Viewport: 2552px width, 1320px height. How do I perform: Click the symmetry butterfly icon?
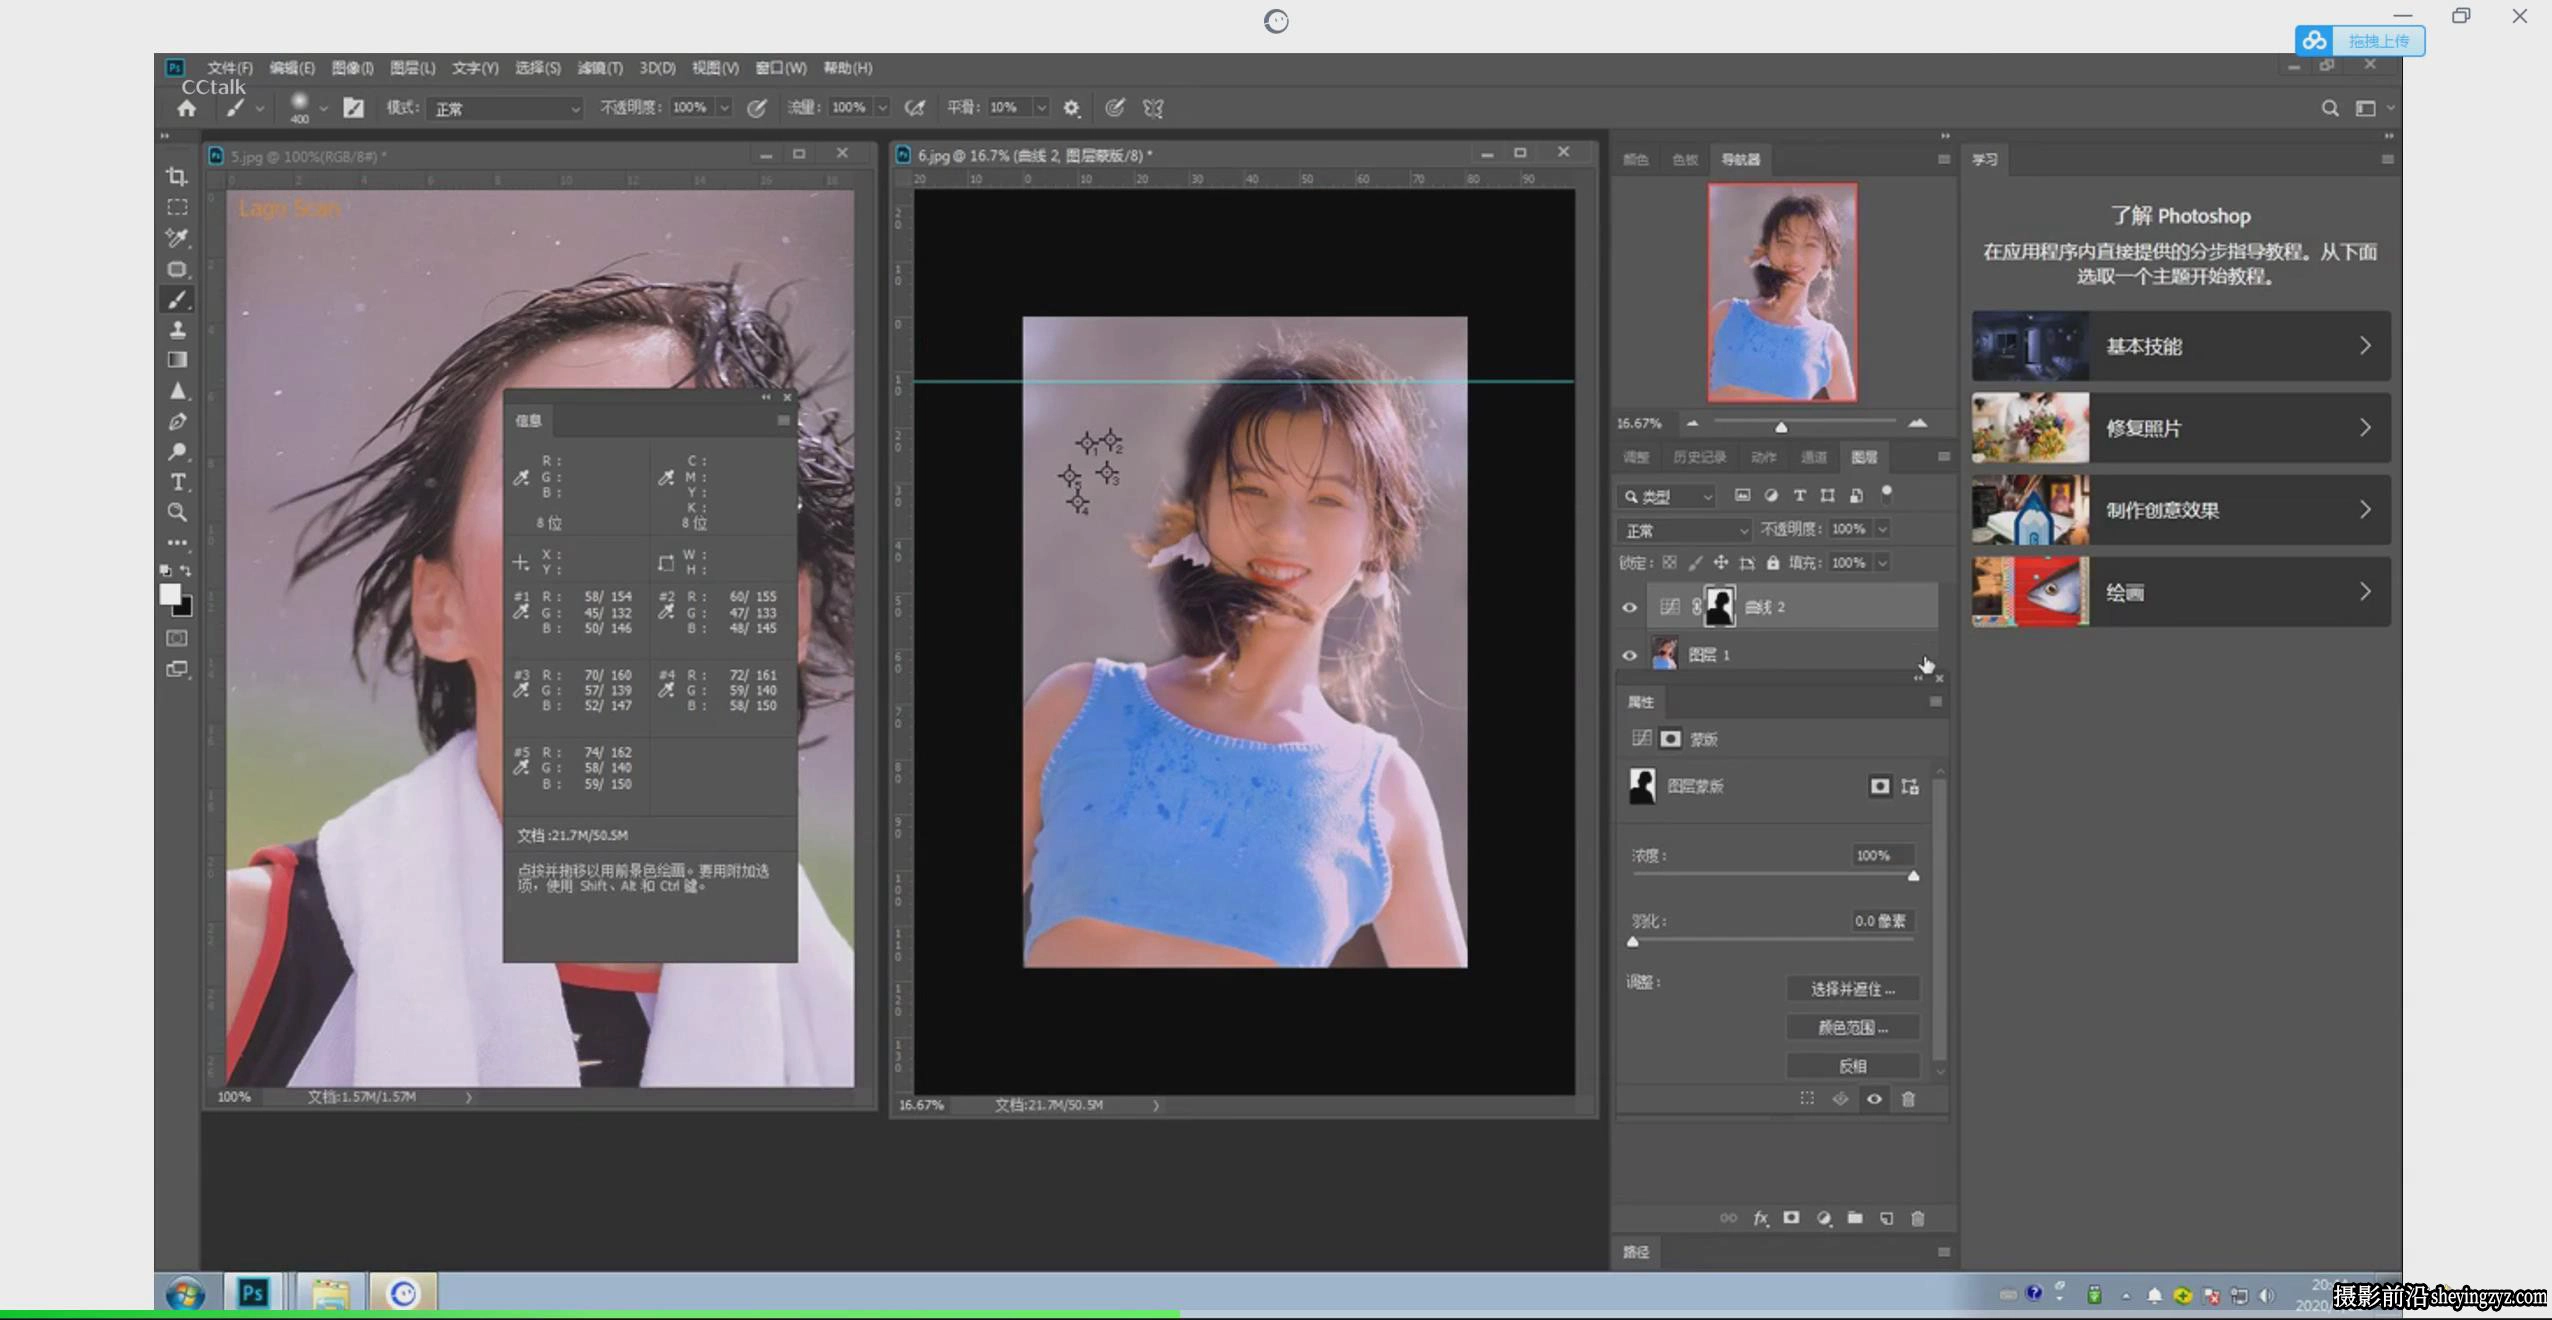(x=1153, y=108)
